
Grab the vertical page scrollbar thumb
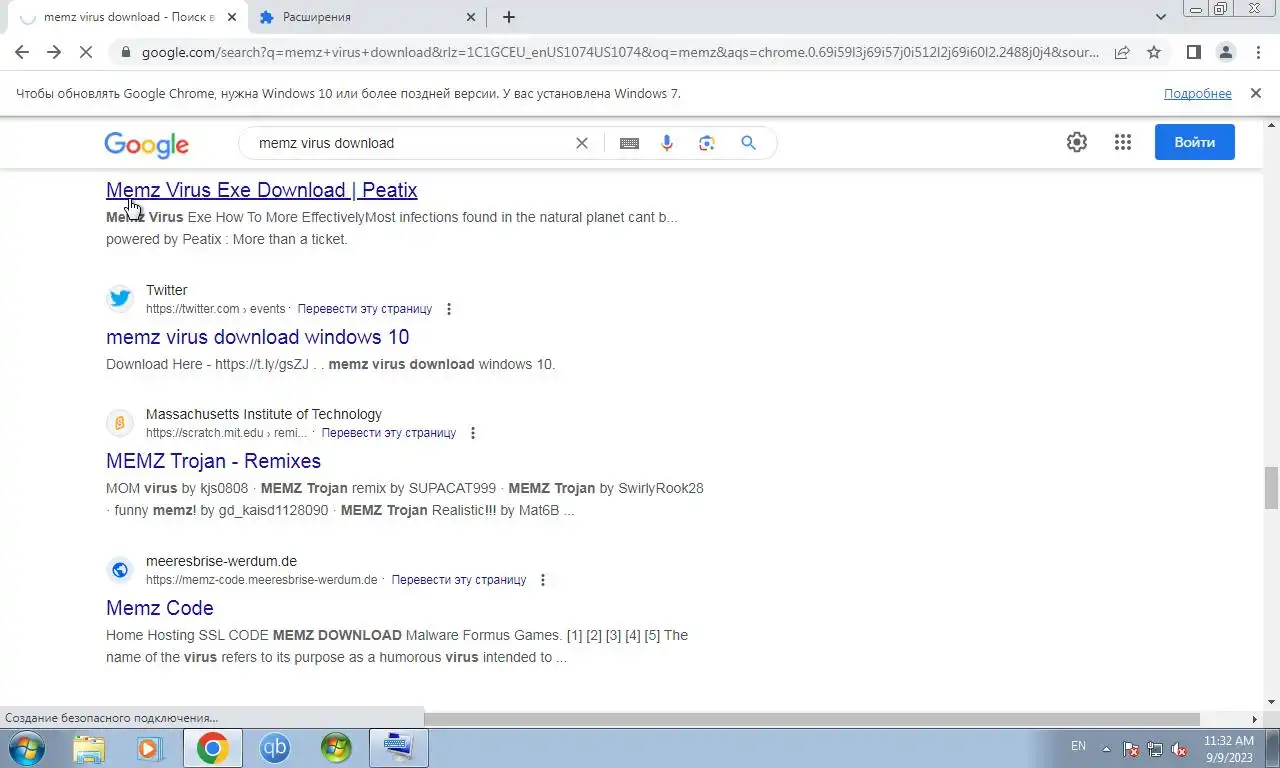pos(1271,487)
